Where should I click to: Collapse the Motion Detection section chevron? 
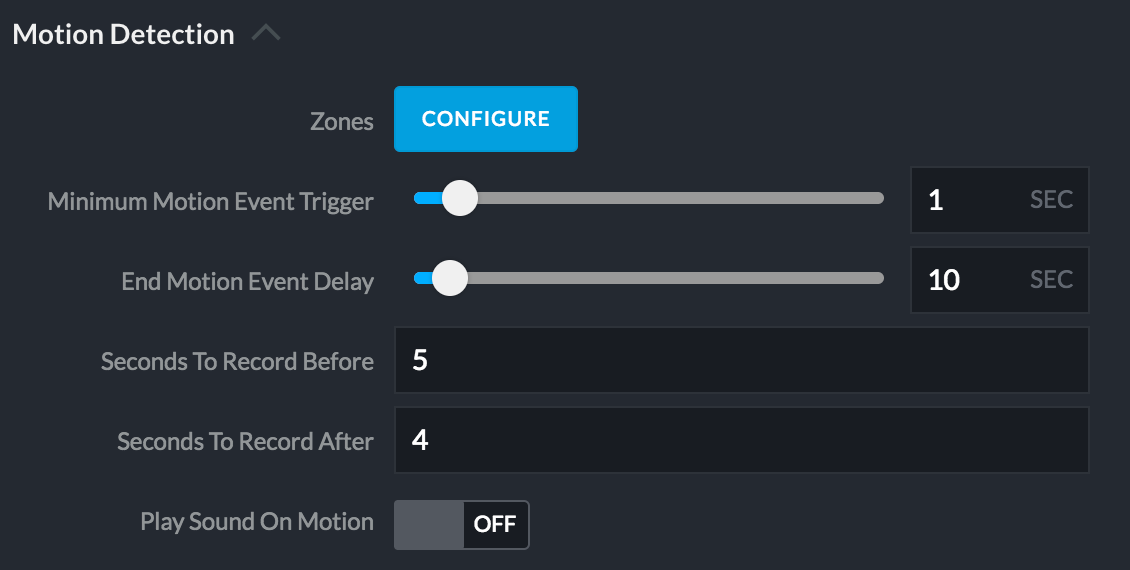coord(266,34)
